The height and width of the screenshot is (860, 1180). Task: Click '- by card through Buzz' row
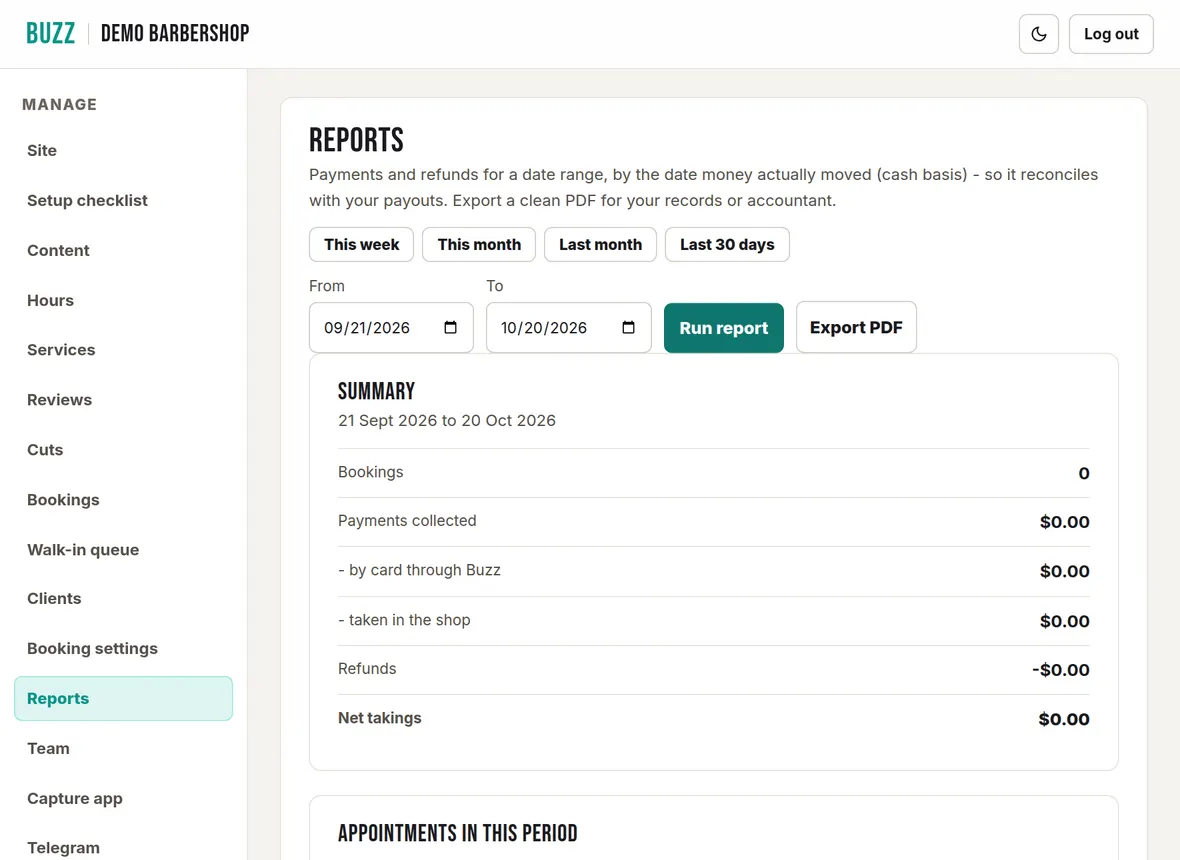(x=713, y=571)
